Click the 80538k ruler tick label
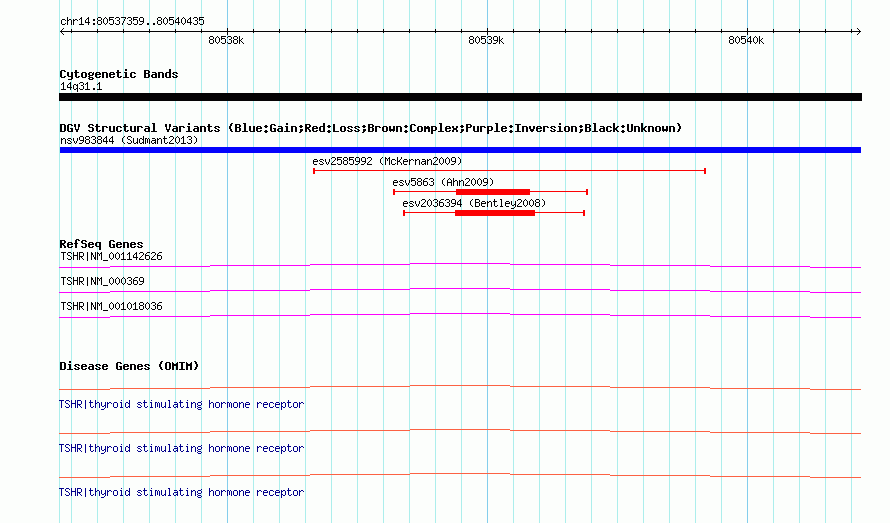 226,40
